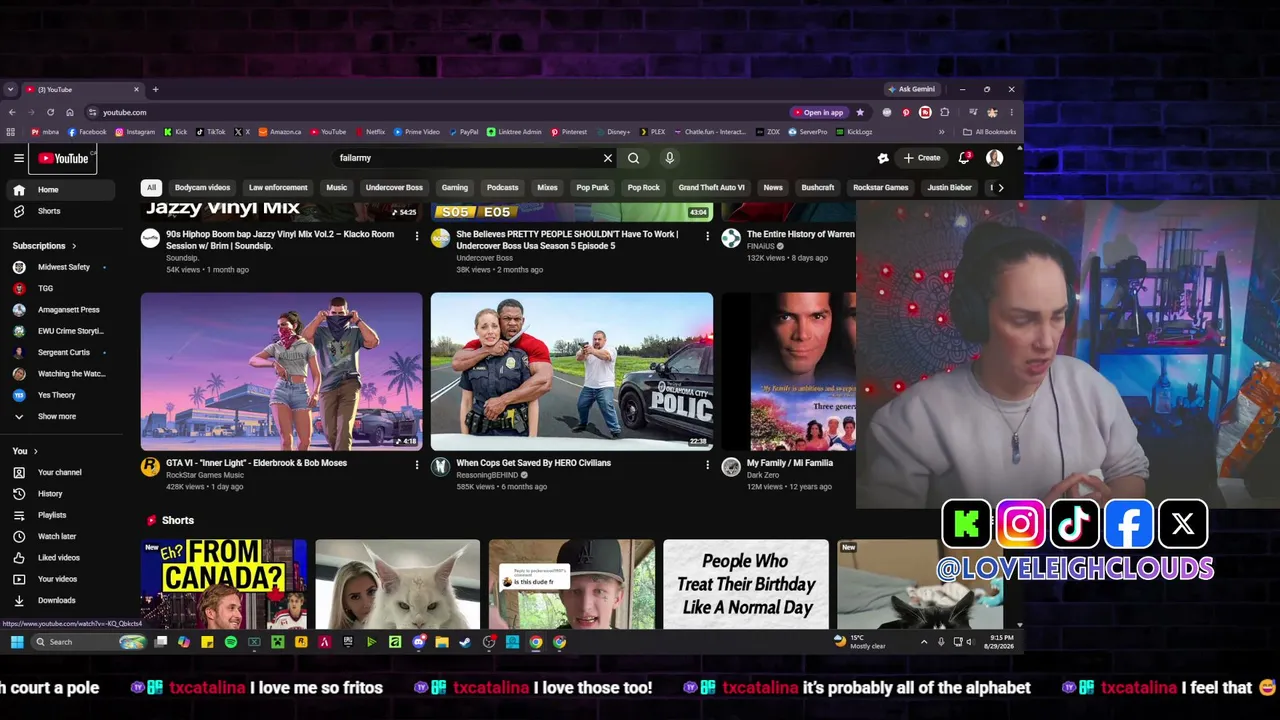Open the Instagram bookmark
Screen dimensions: 1280x720
(135, 132)
